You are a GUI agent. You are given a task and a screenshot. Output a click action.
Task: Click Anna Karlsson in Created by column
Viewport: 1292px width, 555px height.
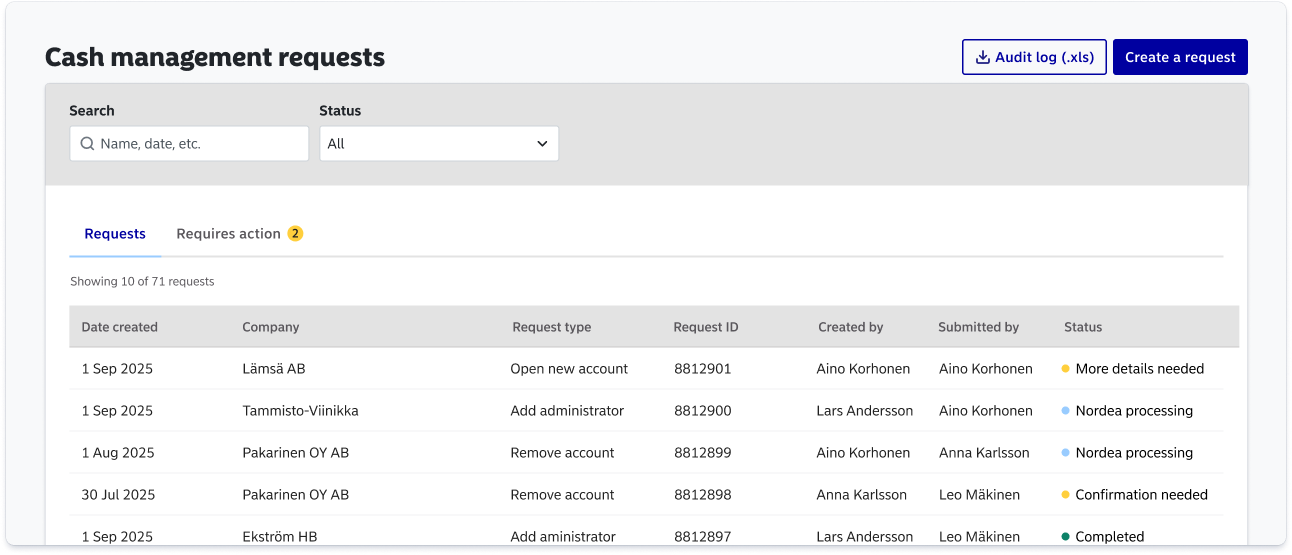(x=862, y=495)
